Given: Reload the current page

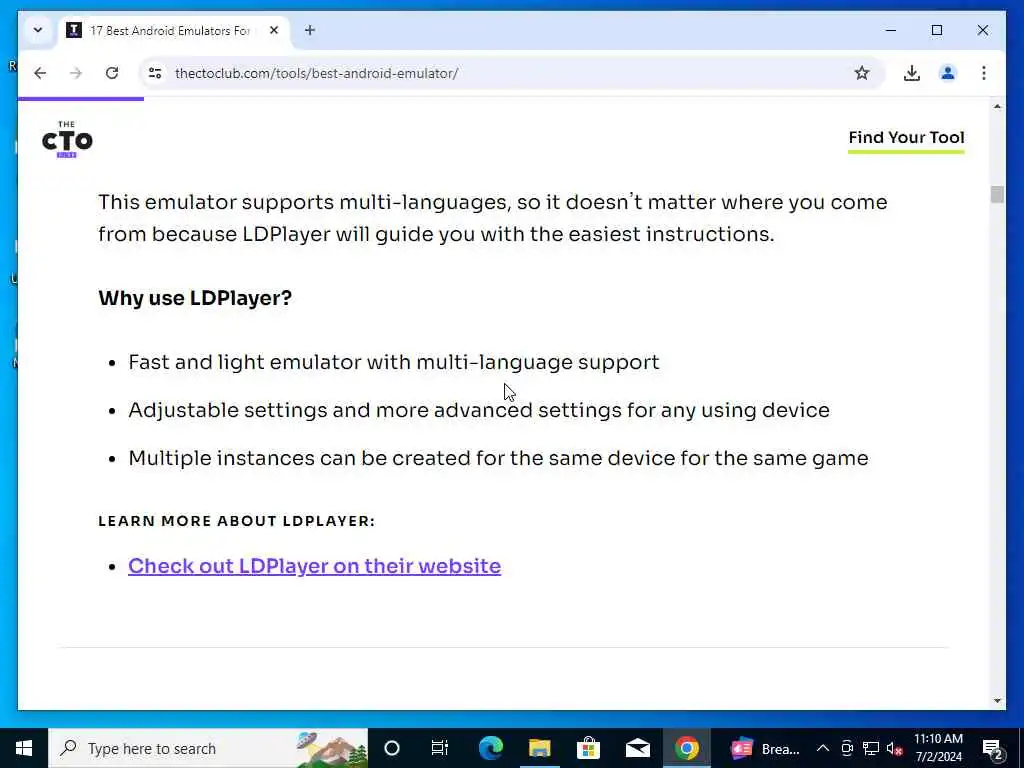Looking at the screenshot, I should tap(112, 73).
